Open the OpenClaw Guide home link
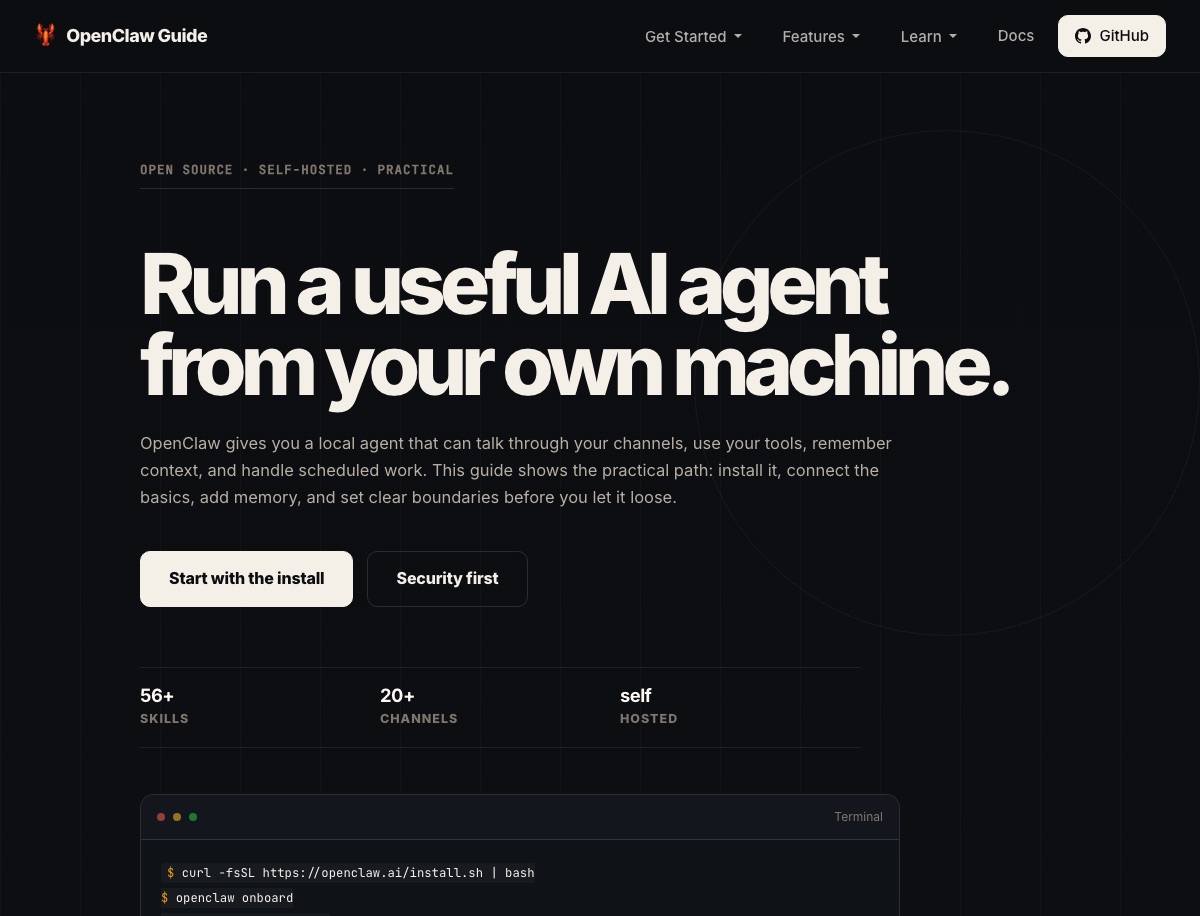The width and height of the screenshot is (1200, 916). 121,36
